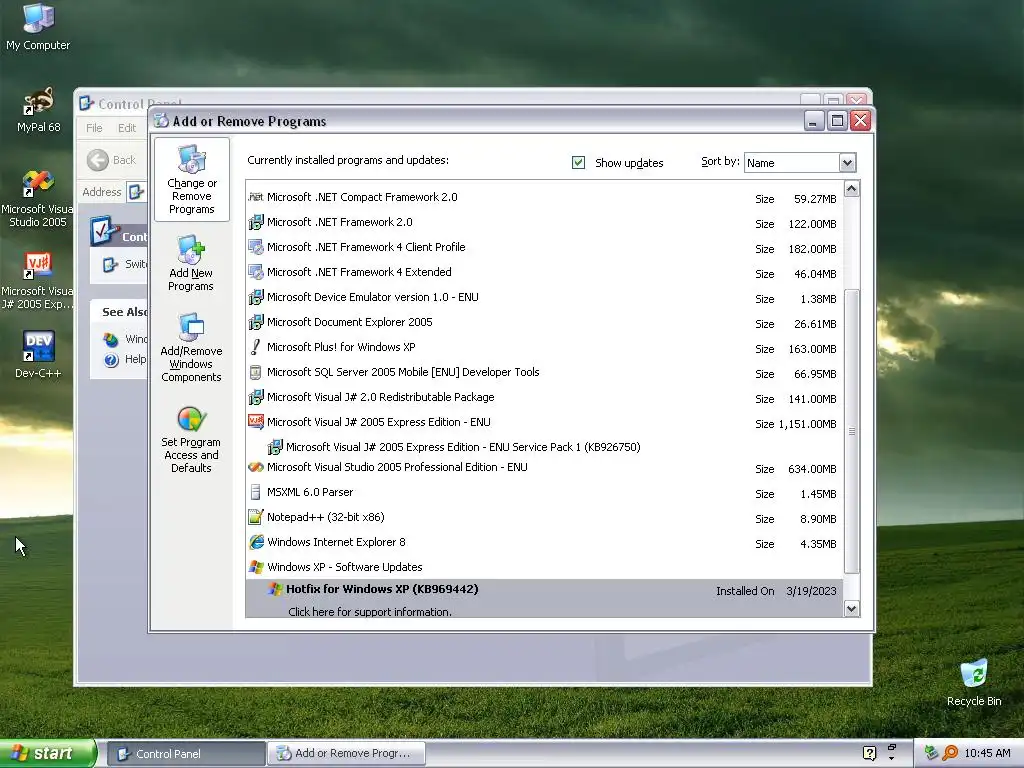Click the .NET Framework 4 Client Profile icon
Screen dimensions: 1024x768
(256, 247)
